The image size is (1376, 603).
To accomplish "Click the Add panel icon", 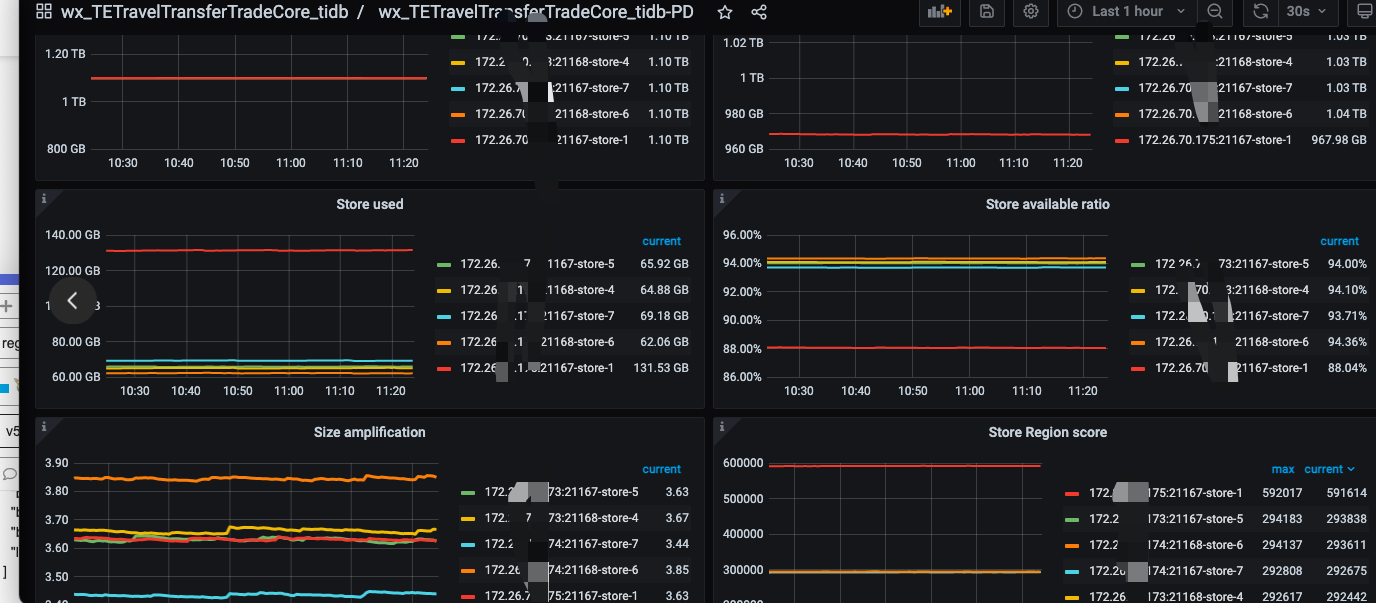I will (x=939, y=12).
